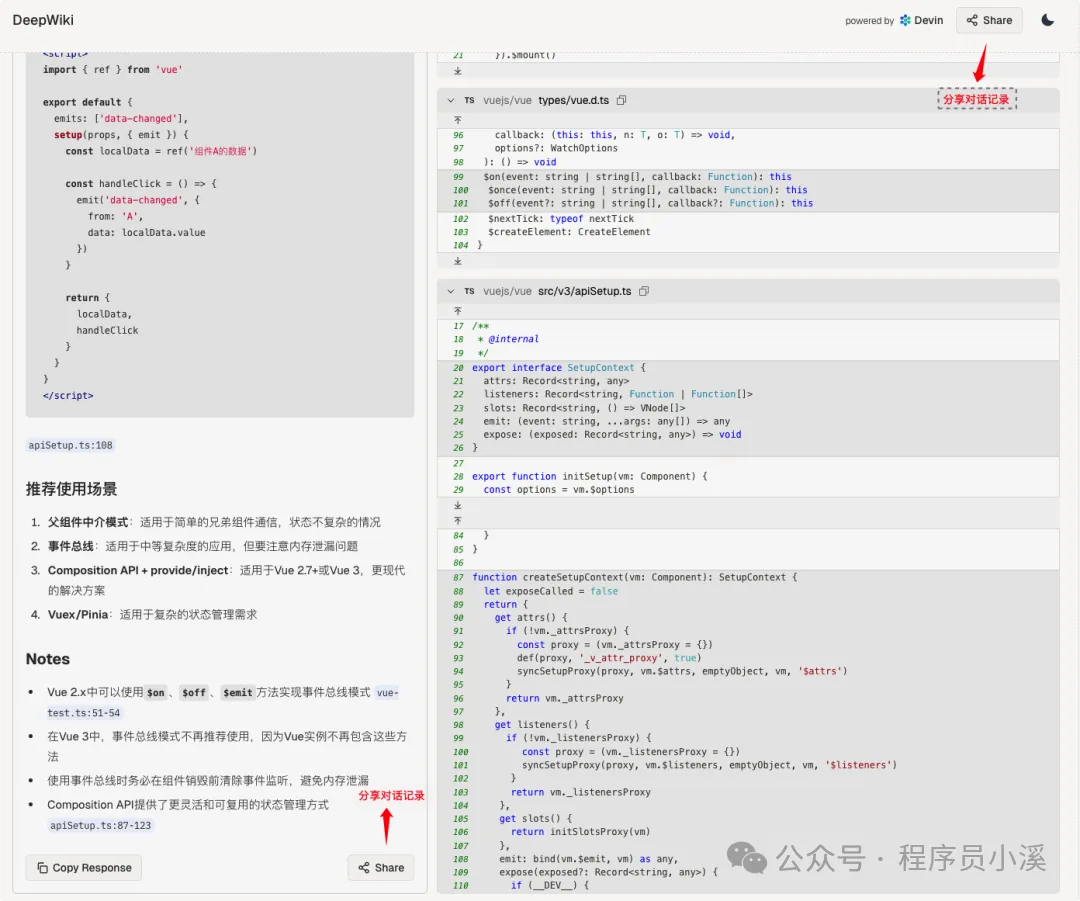This screenshot has width=1080, height=901.
Task: Click line 103 '$createElement: CreateElement'
Action: click(x=569, y=232)
